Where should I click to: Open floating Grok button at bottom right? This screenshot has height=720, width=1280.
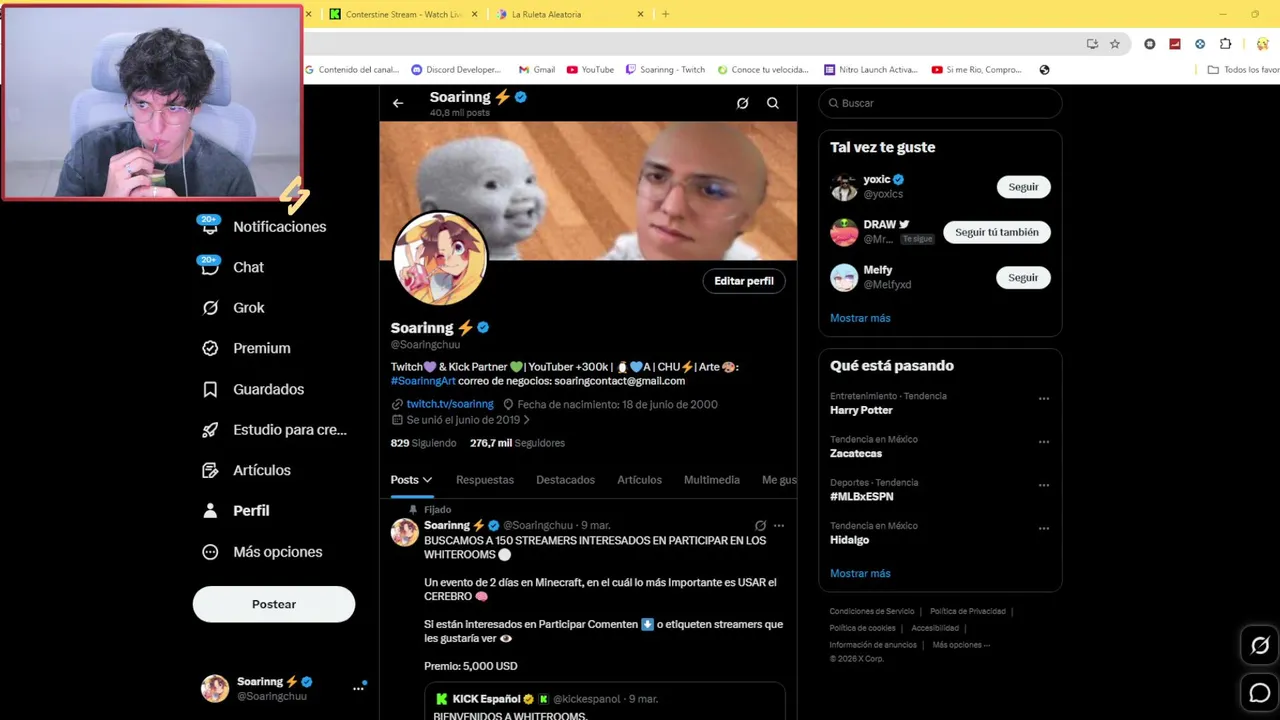(1260, 645)
